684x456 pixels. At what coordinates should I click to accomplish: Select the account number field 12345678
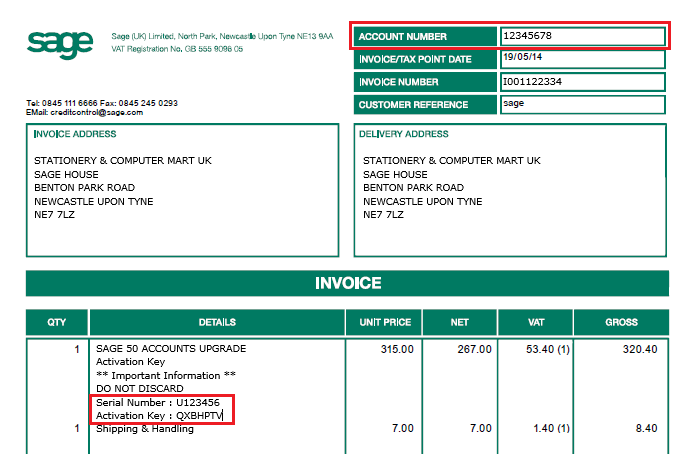pos(583,36)
